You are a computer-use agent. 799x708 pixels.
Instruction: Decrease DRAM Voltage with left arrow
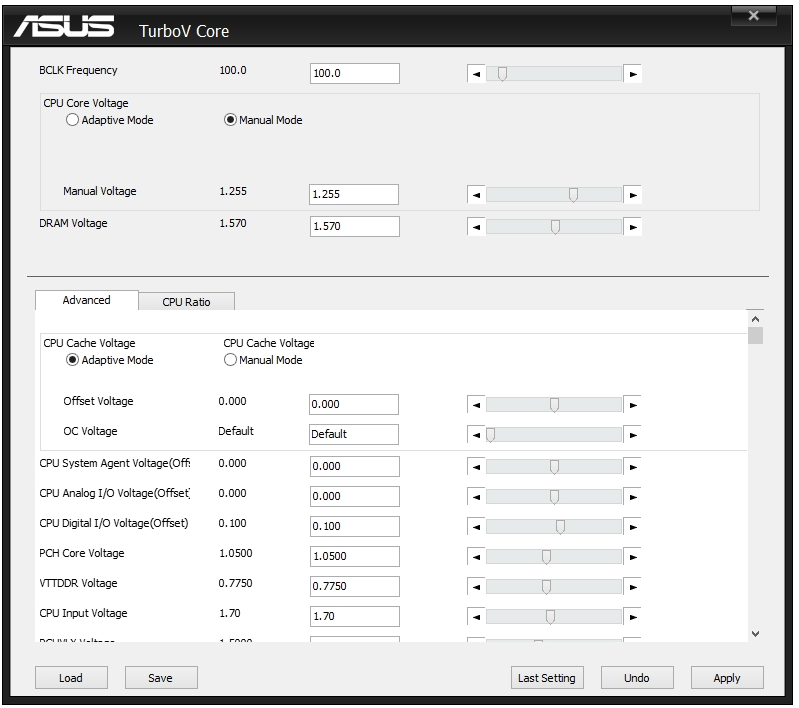476,227
